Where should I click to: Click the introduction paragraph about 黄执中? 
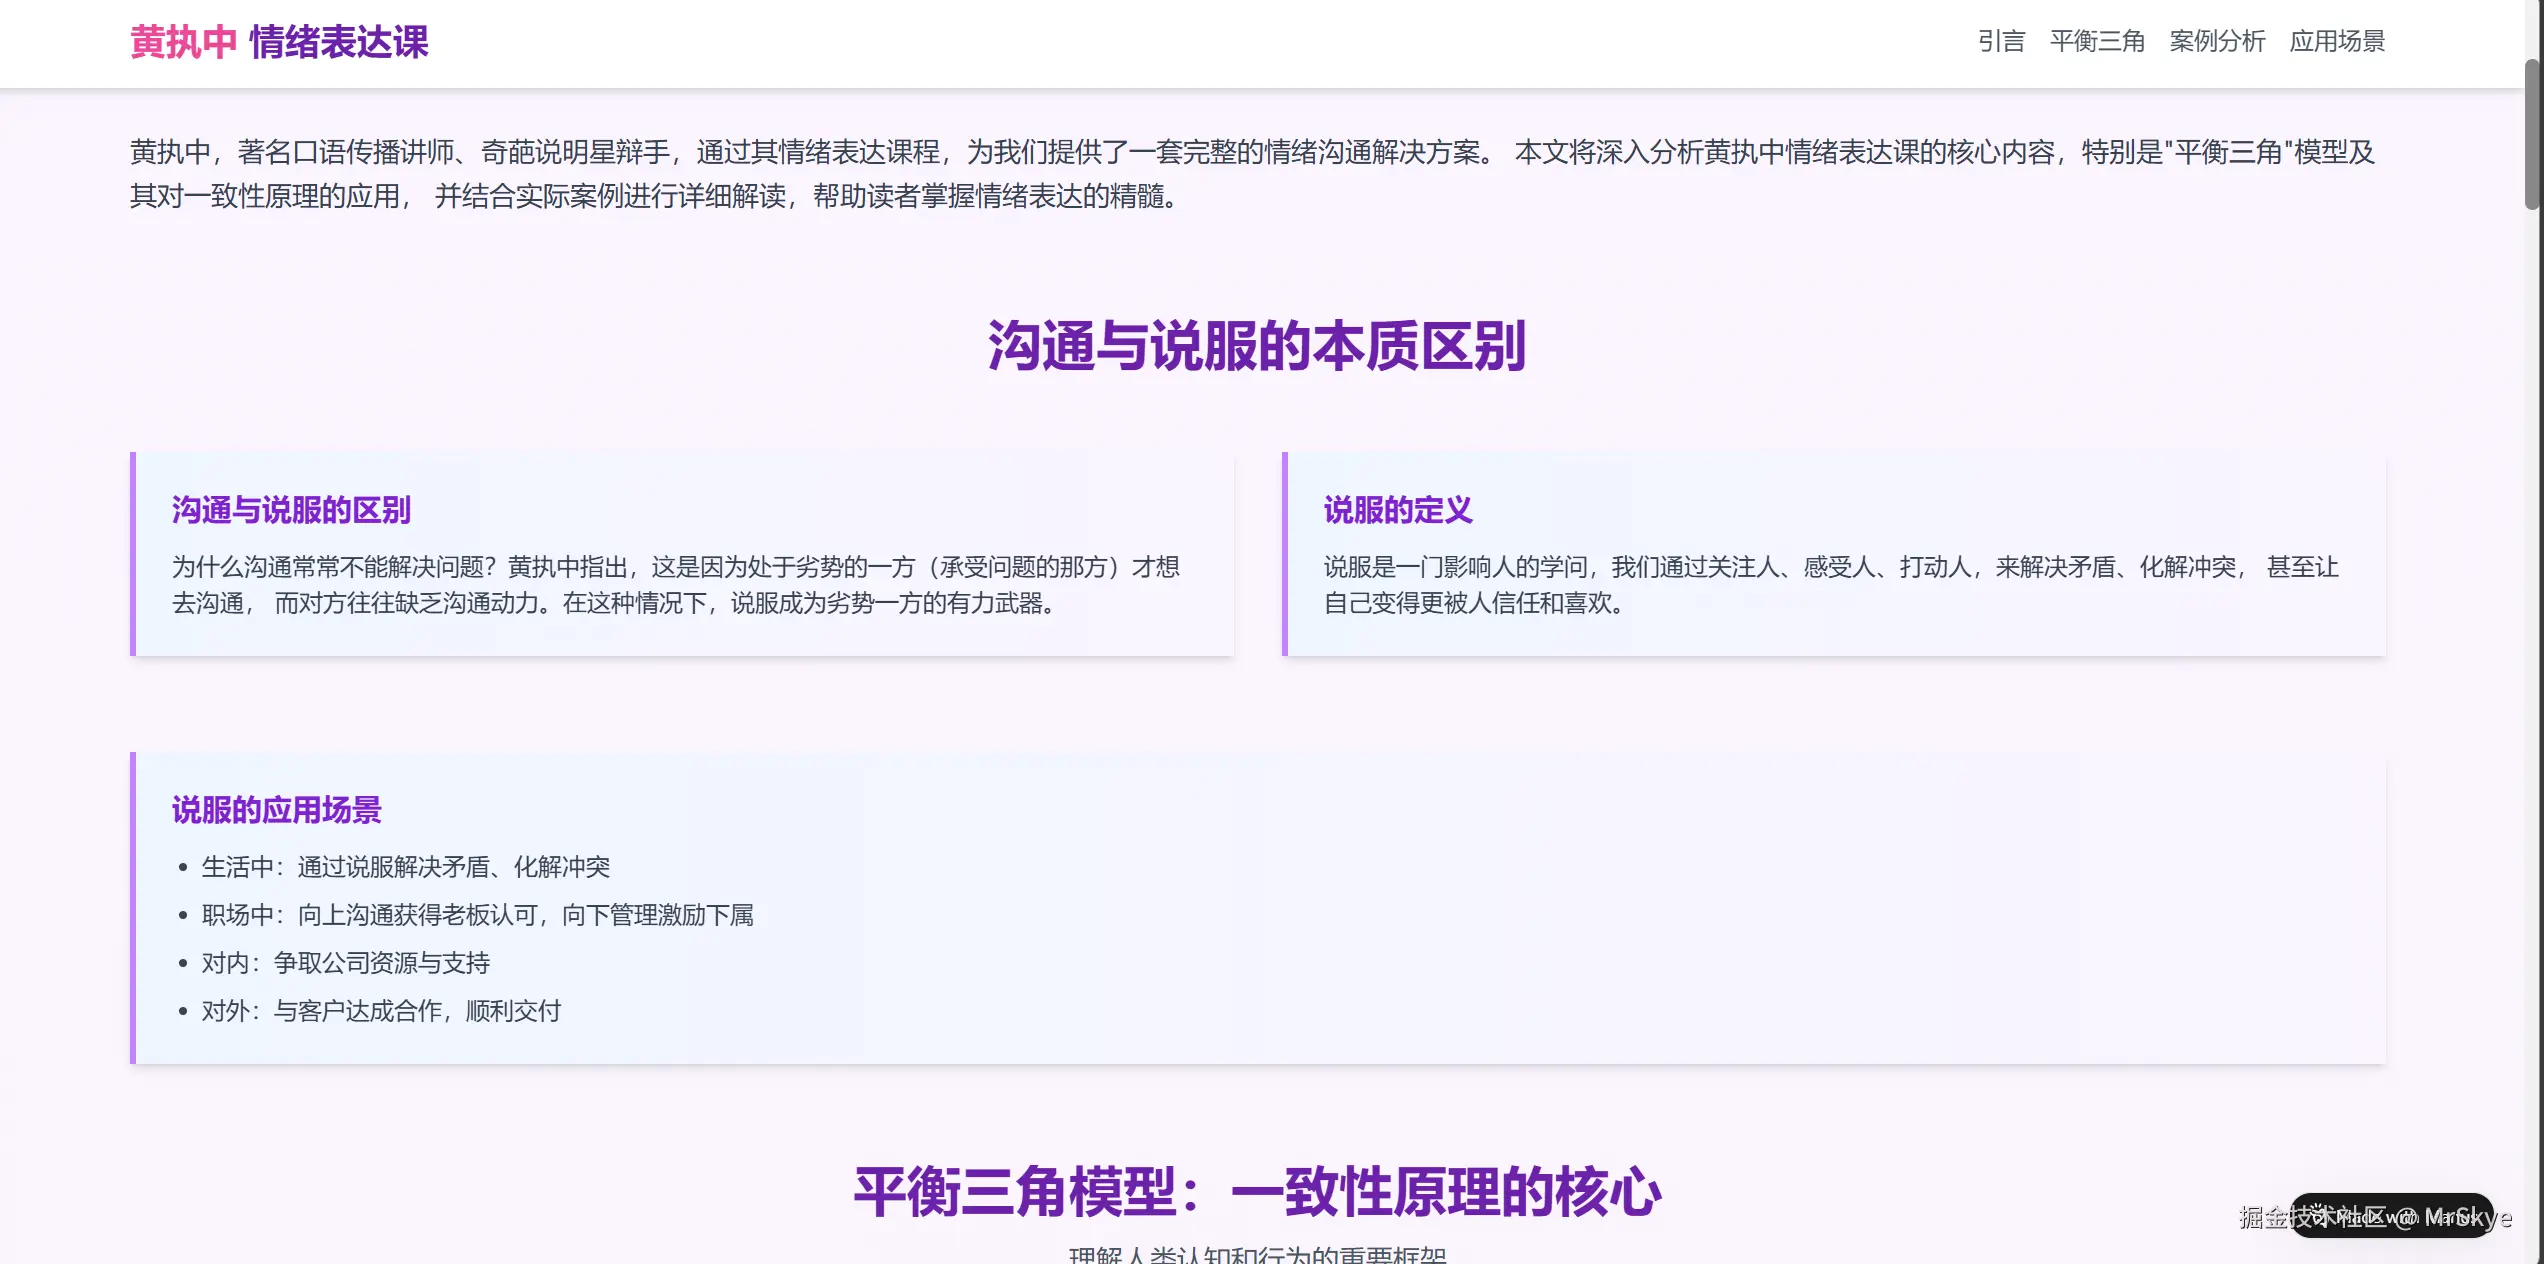click(x=1255, y=175)
